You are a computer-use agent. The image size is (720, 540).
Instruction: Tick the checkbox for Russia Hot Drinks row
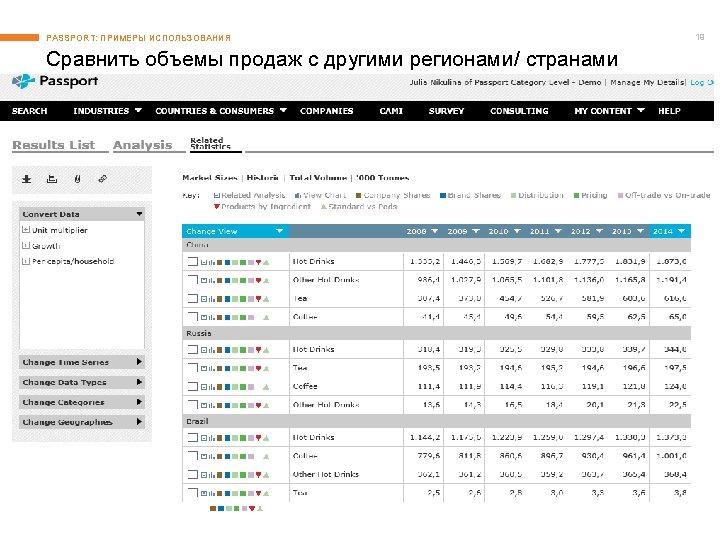tap(192, 349)
